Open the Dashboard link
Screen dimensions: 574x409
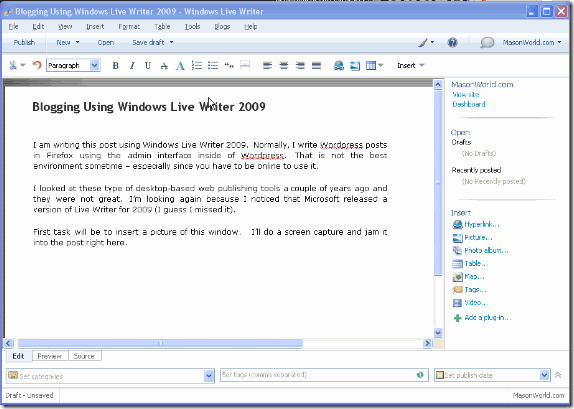(x=469, y=104)
